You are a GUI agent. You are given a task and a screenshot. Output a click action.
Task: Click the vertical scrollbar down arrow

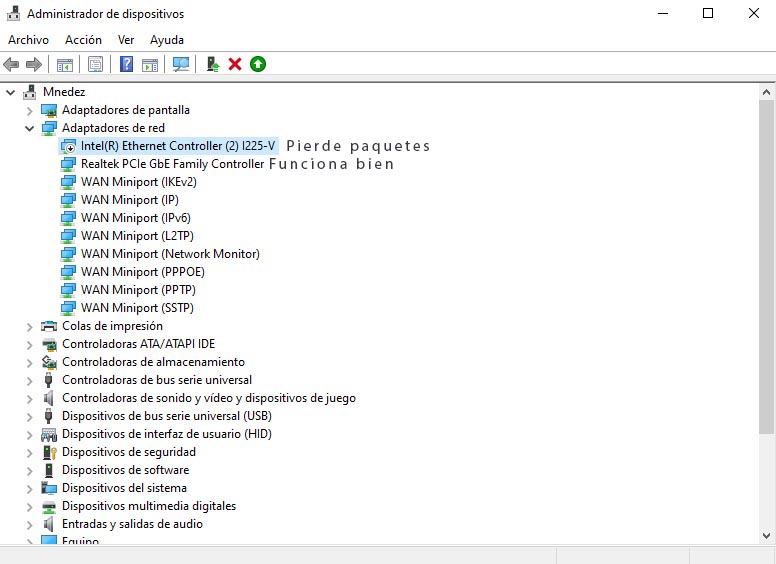pyautogui.click(x=767, y=536)
